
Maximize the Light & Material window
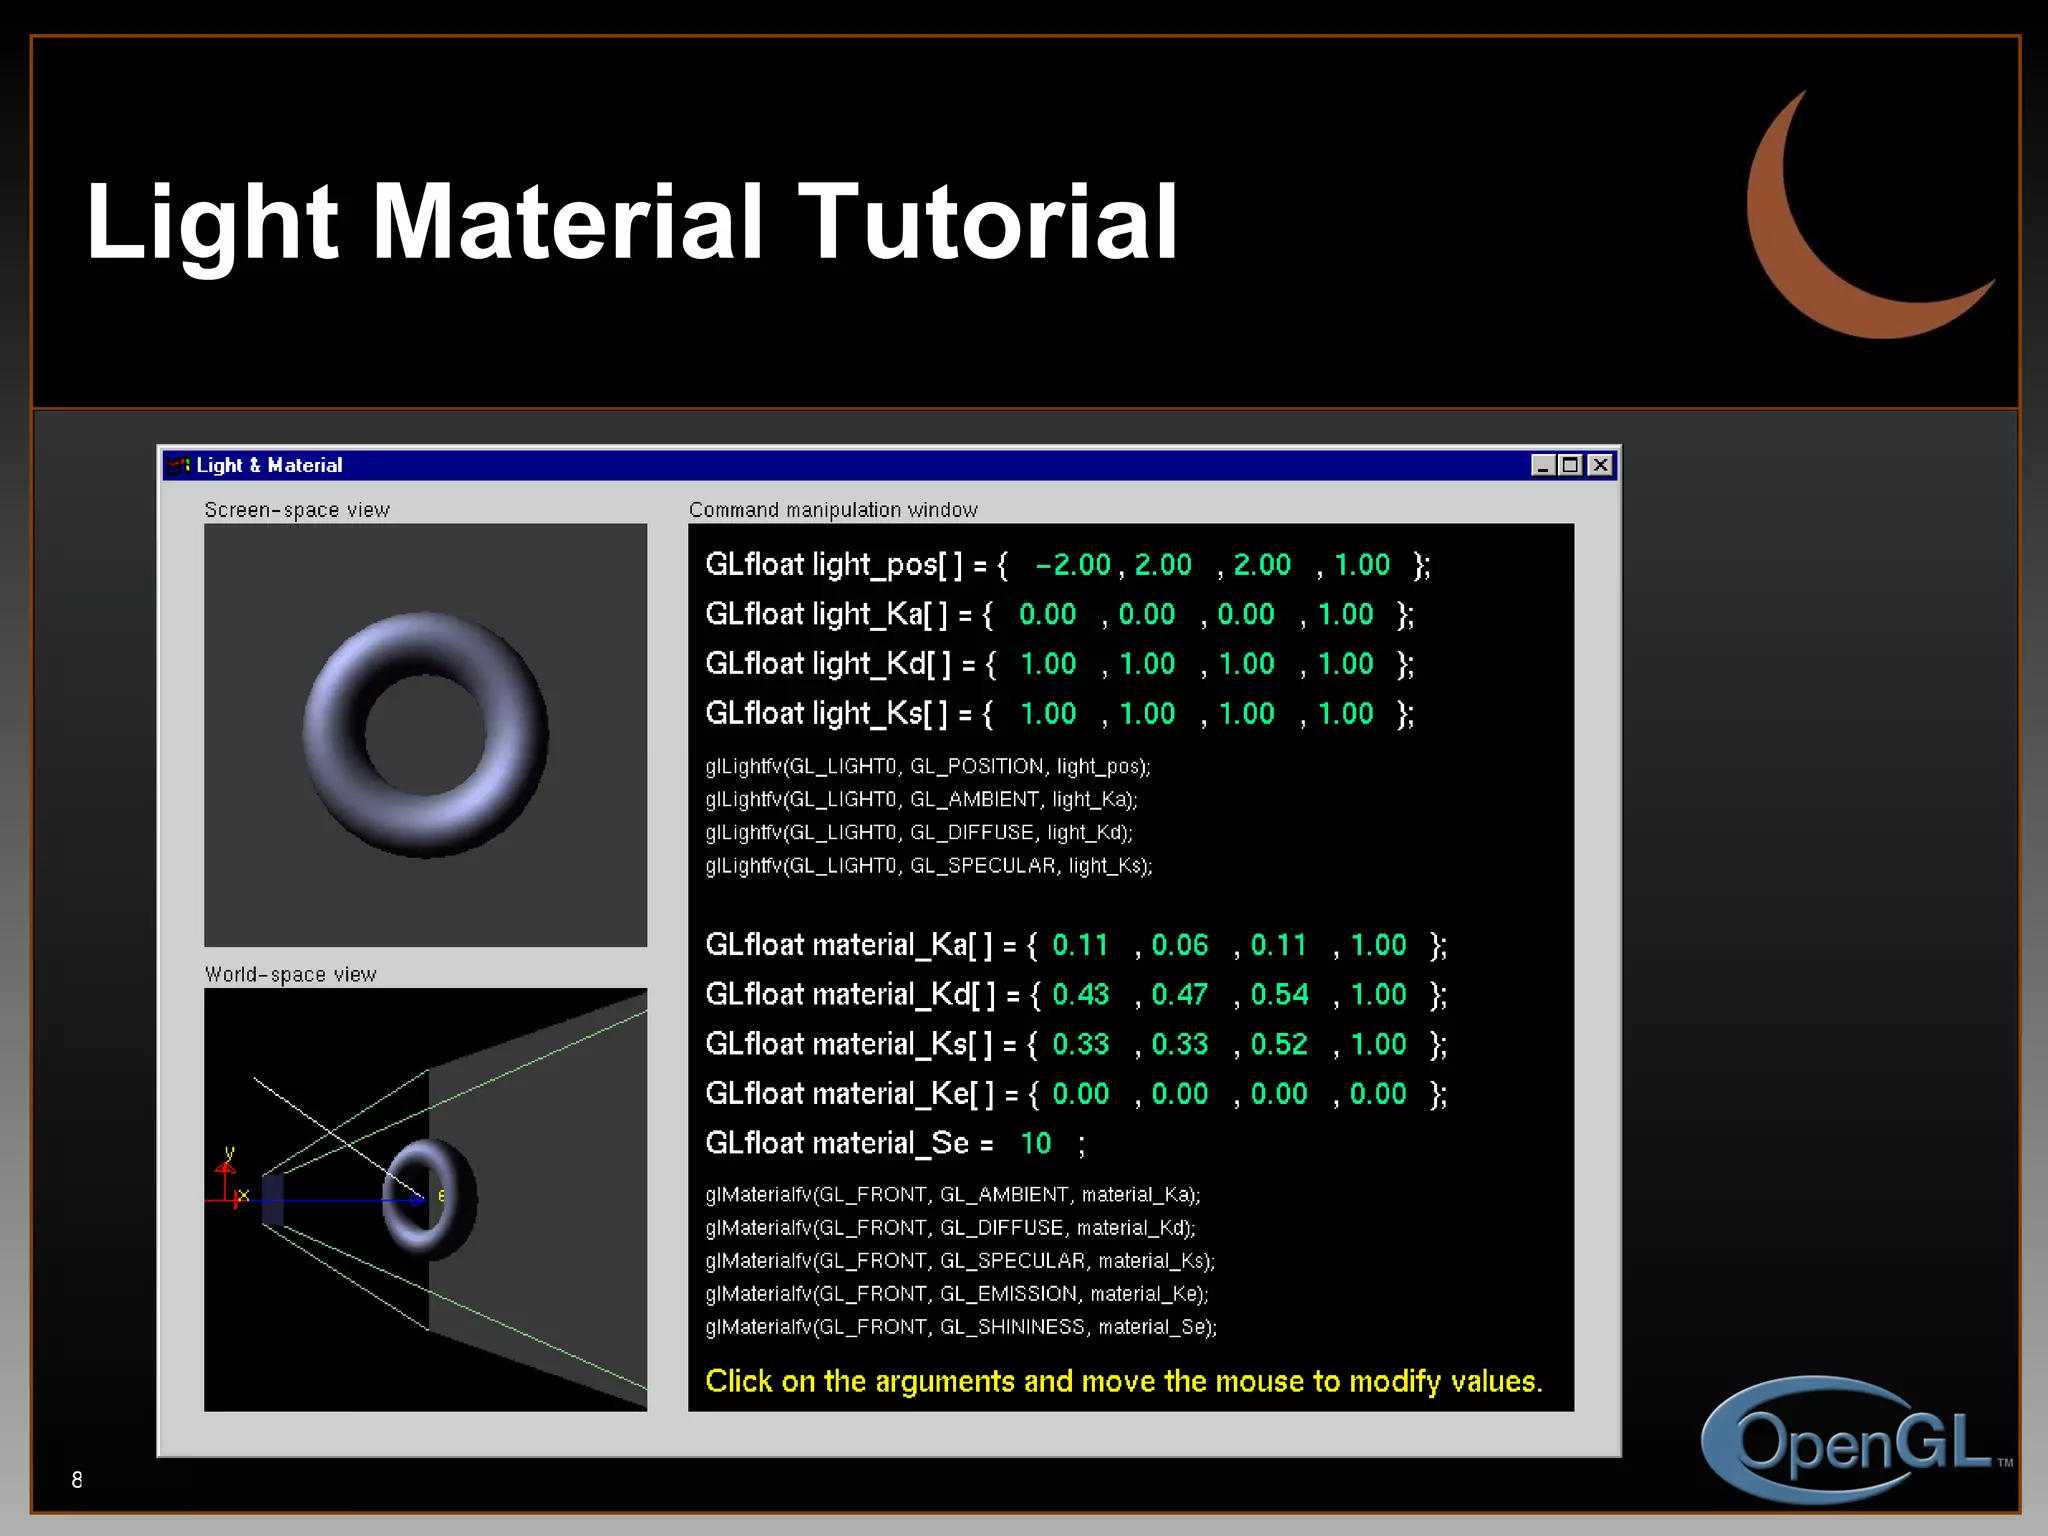pyautogui.click(x=1570, y=465)
